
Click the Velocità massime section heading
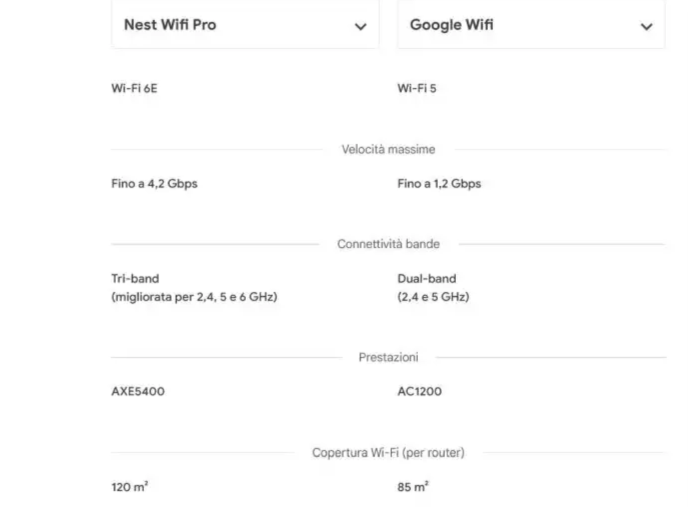coord(388,149)
